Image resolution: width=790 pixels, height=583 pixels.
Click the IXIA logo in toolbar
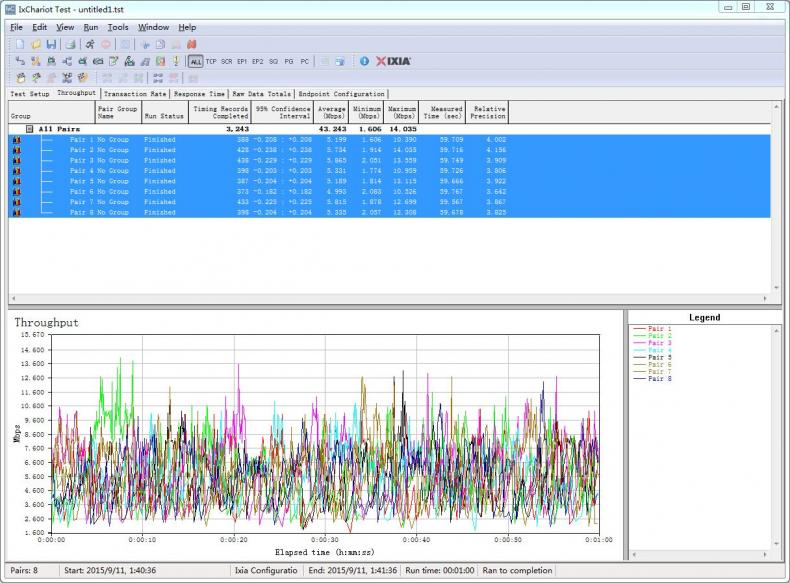(393, 61)
